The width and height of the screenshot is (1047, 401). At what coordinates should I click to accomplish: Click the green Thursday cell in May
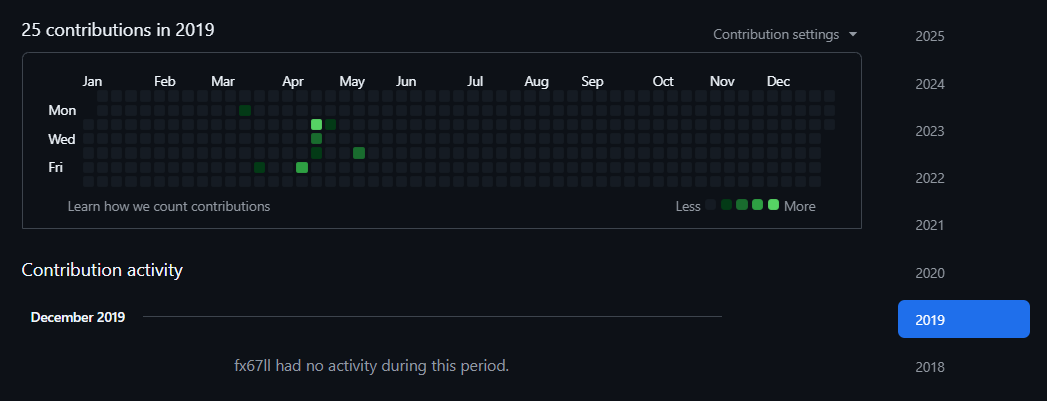pos(359,153)
